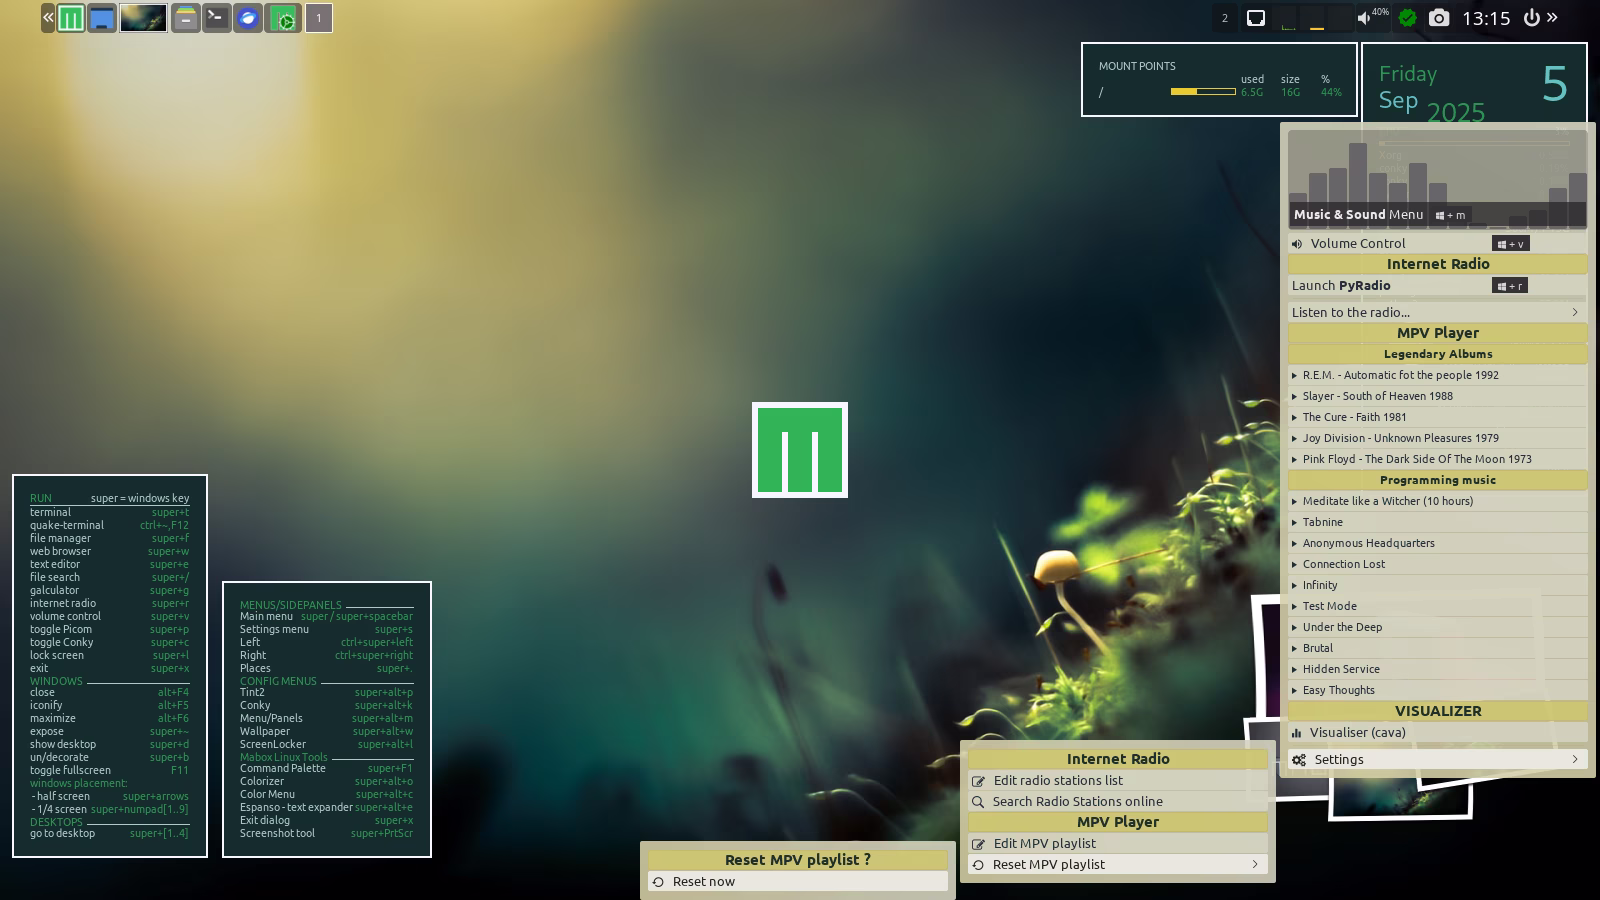This screenshot has width=1600, height=900.
Task: Open the file manager drawer icon
Action: [x=185, y=18]
